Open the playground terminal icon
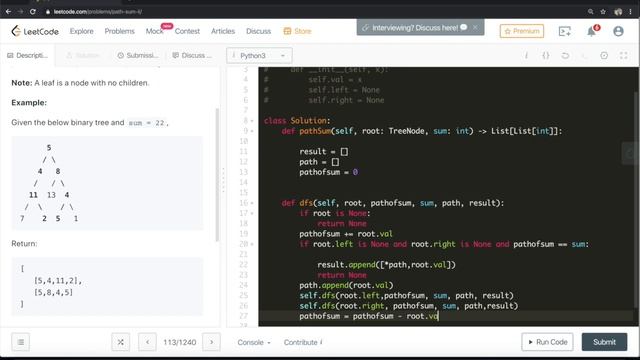This screenshot has width=640, height=360. [565, 31]
